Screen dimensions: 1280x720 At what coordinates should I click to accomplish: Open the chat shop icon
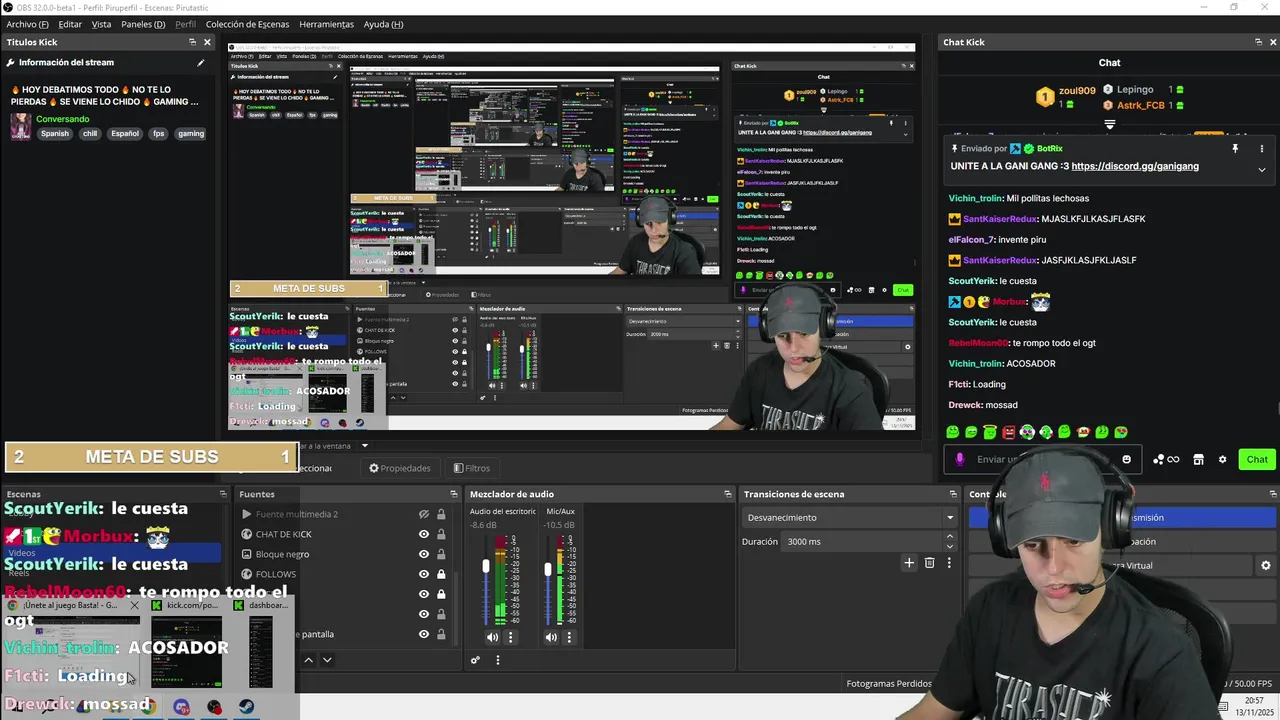point(1198,459)
